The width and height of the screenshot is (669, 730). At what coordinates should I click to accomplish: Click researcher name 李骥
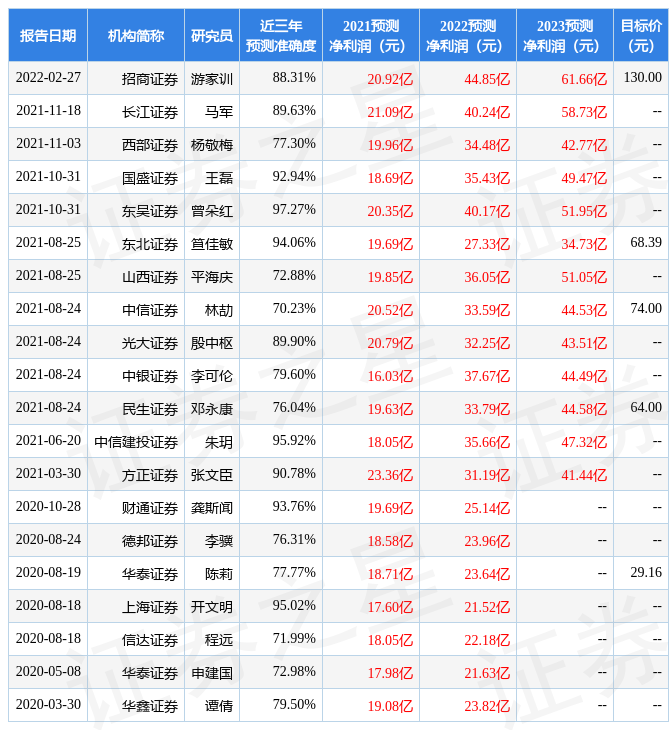click(x=219, y=541)
